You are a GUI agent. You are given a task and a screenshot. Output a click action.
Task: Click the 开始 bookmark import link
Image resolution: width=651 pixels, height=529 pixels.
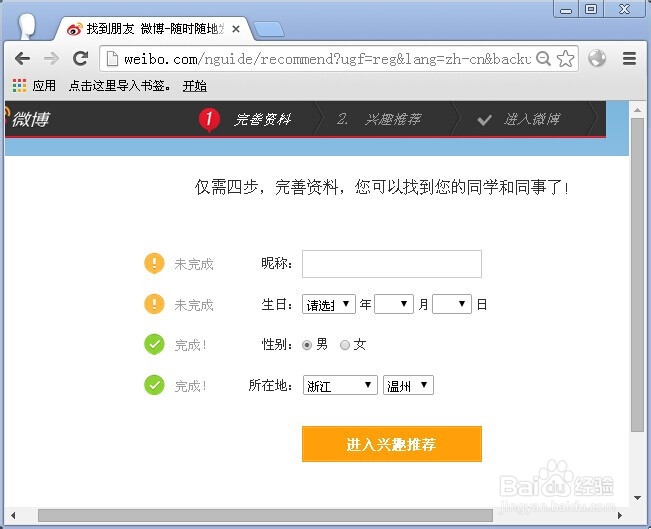(x=195, y=86)
